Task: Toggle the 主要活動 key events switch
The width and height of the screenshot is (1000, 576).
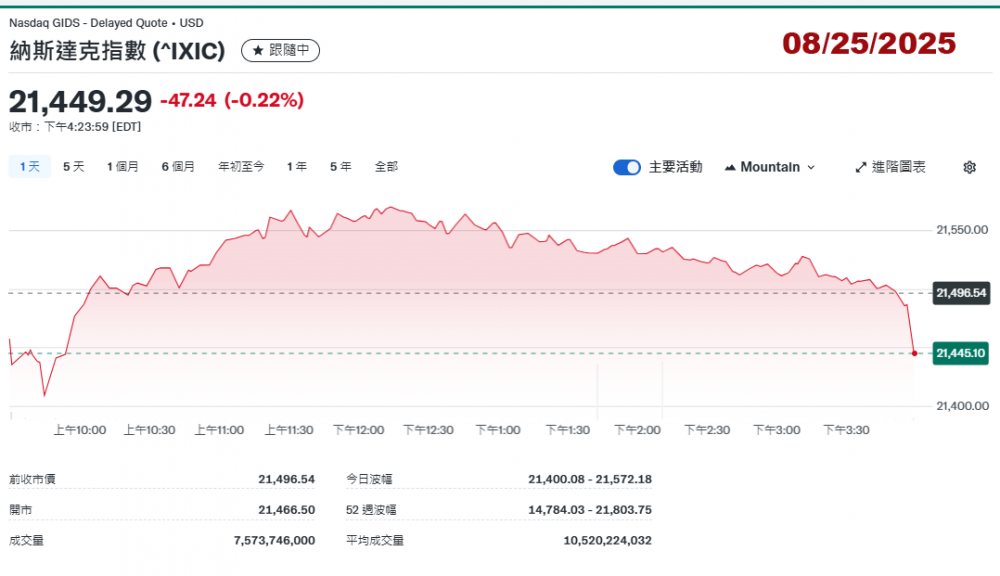Action: click(627, 167)
